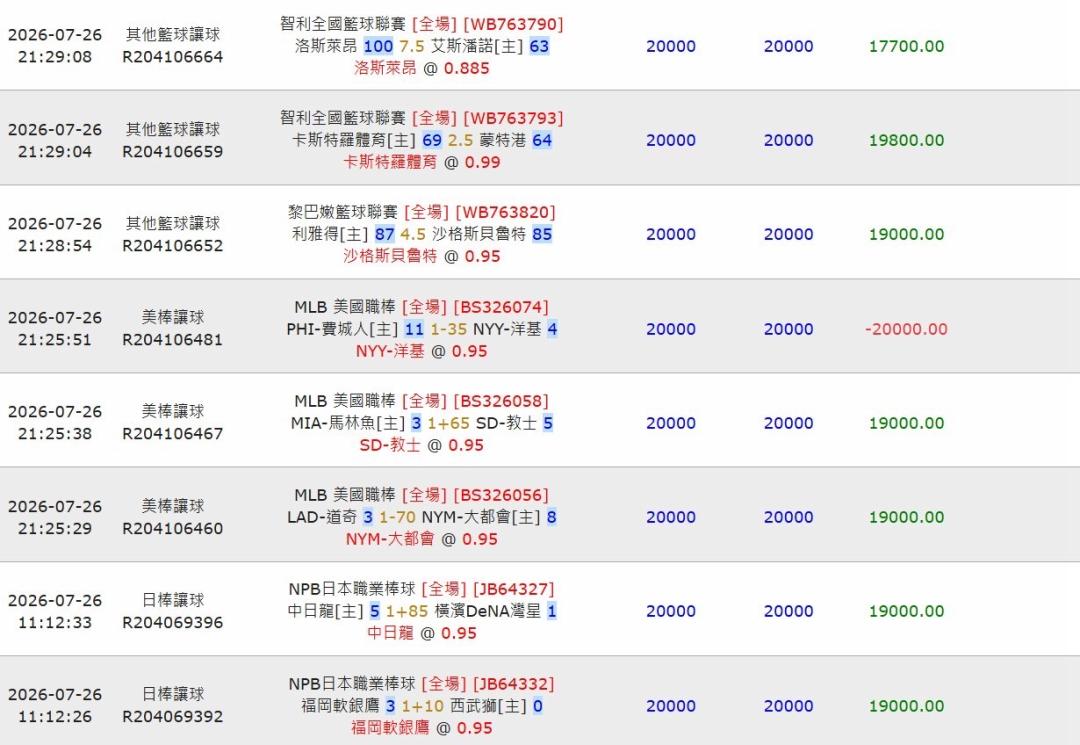Open bet record R204069396

point(173,622)
